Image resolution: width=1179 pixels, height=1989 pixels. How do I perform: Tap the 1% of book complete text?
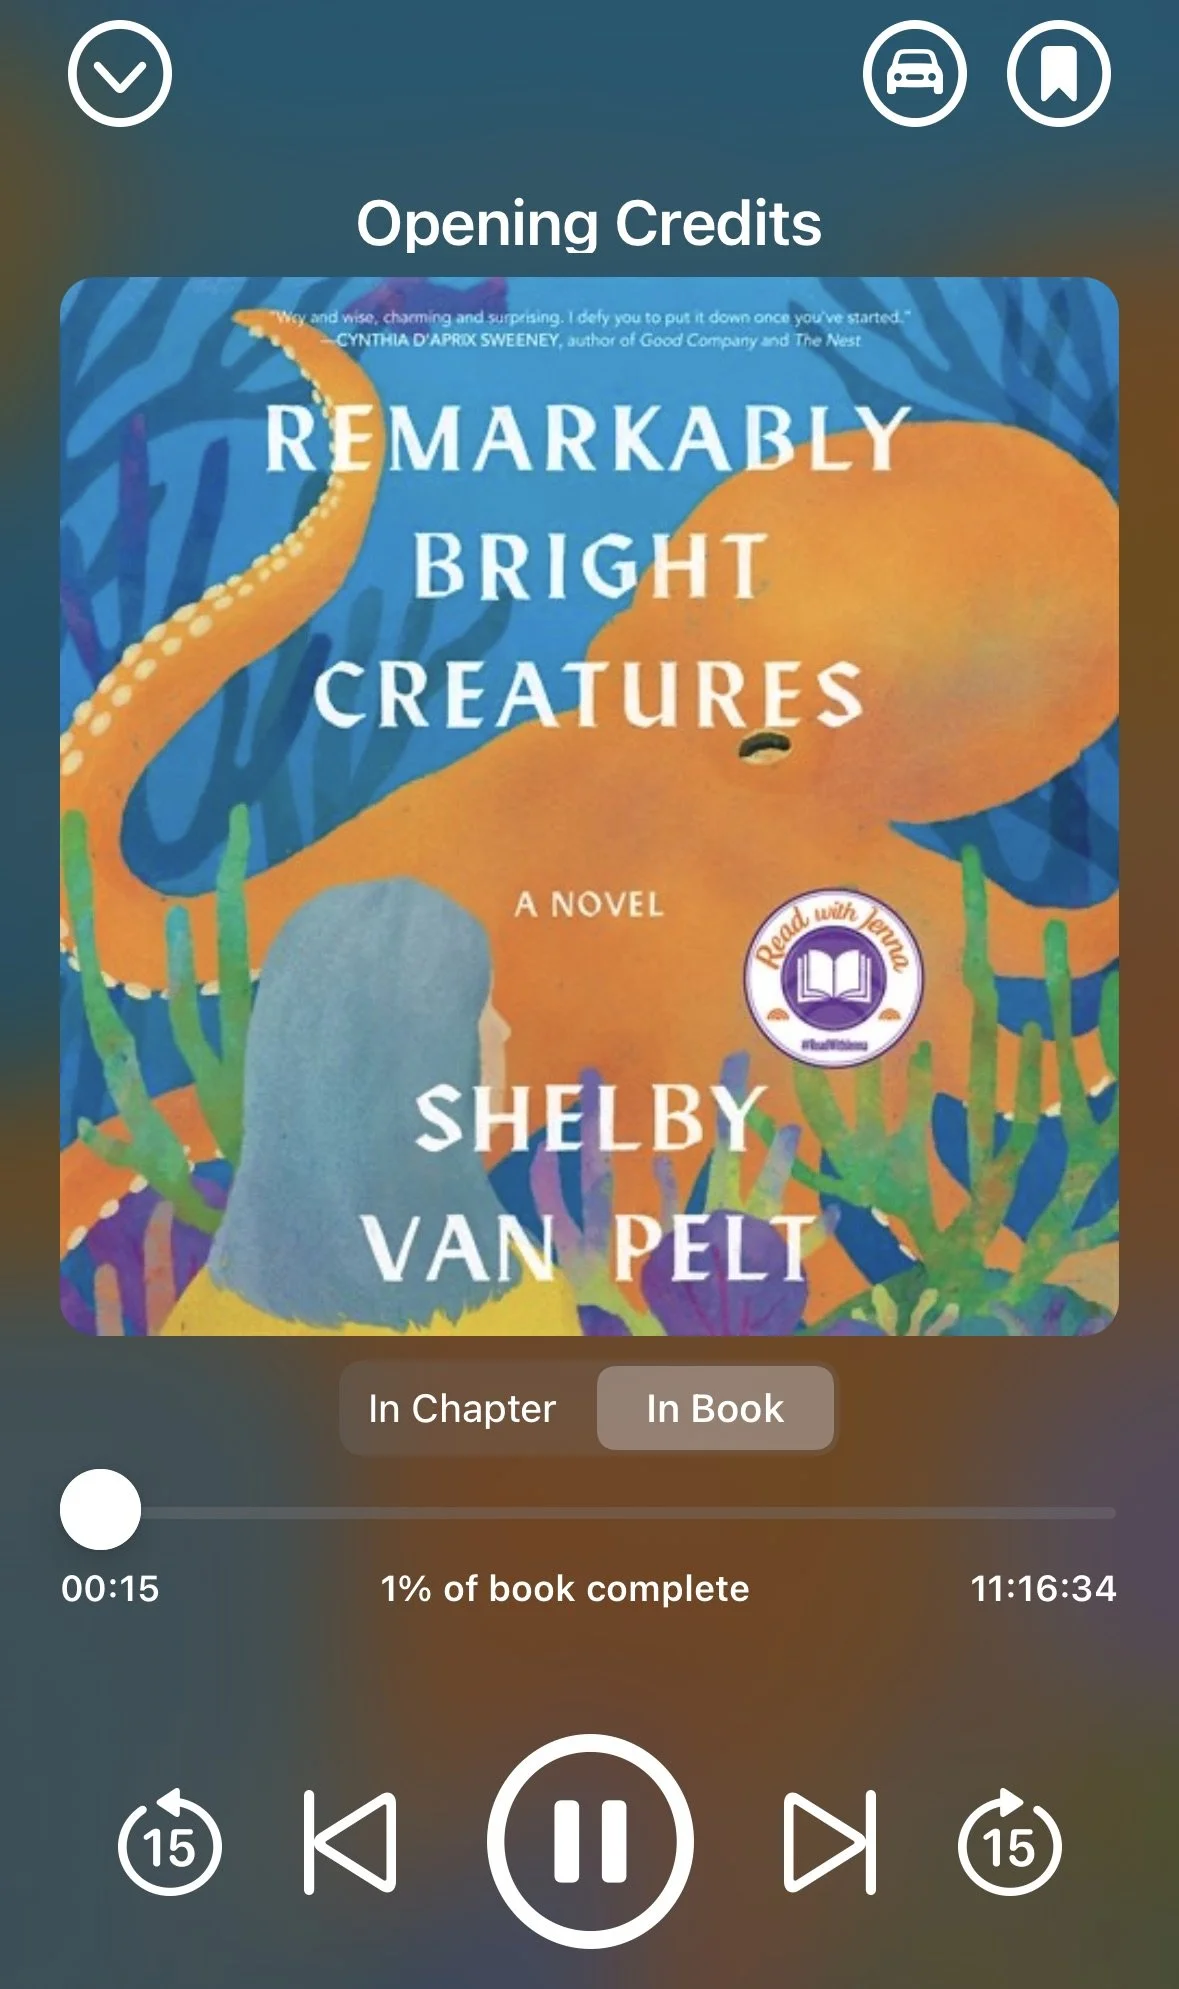click(565, 1588)
